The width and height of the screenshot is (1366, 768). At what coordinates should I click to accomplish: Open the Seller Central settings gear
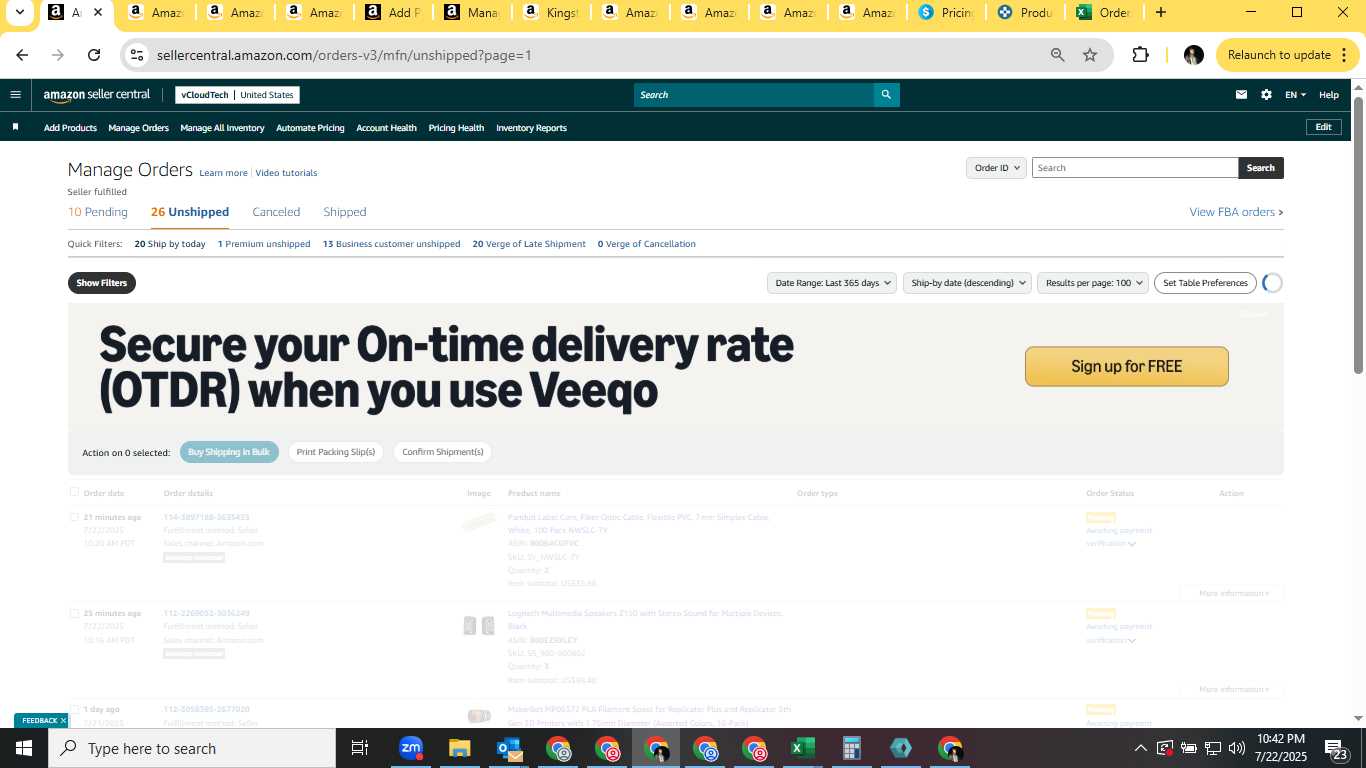1266,95
